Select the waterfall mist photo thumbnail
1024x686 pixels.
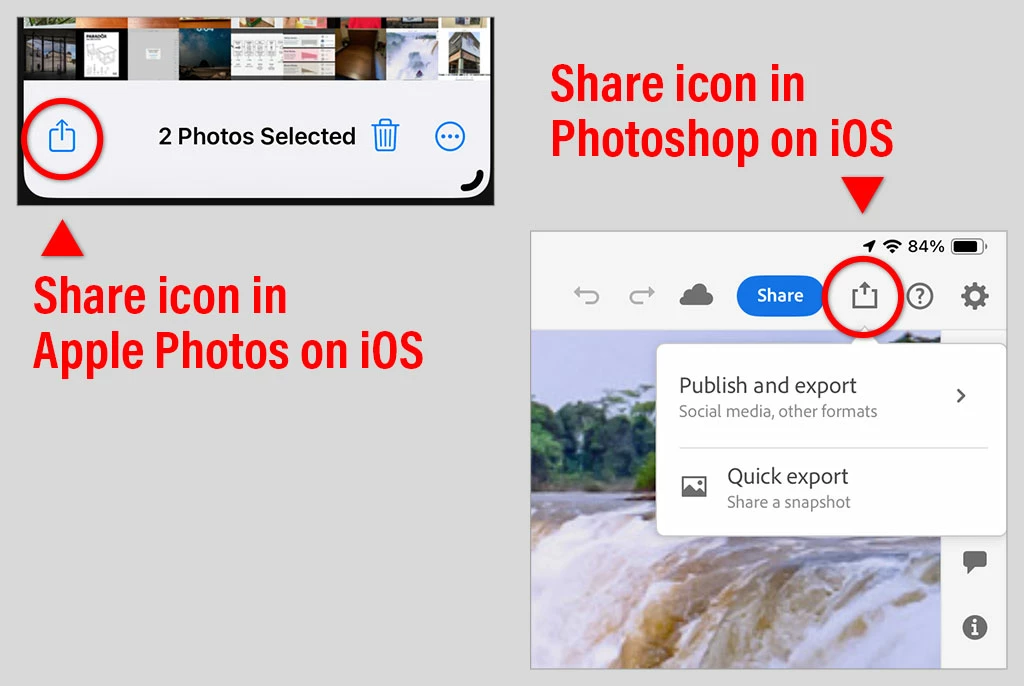pyautogui.click(x=412, y=54)
